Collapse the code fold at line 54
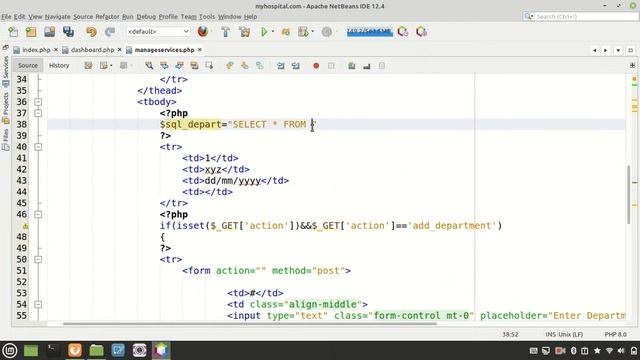 click(x=38, y=304)
